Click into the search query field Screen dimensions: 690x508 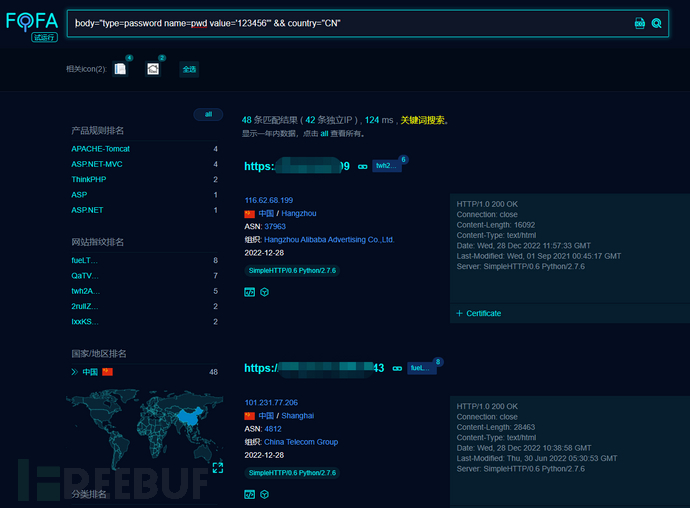coord(340,23)
